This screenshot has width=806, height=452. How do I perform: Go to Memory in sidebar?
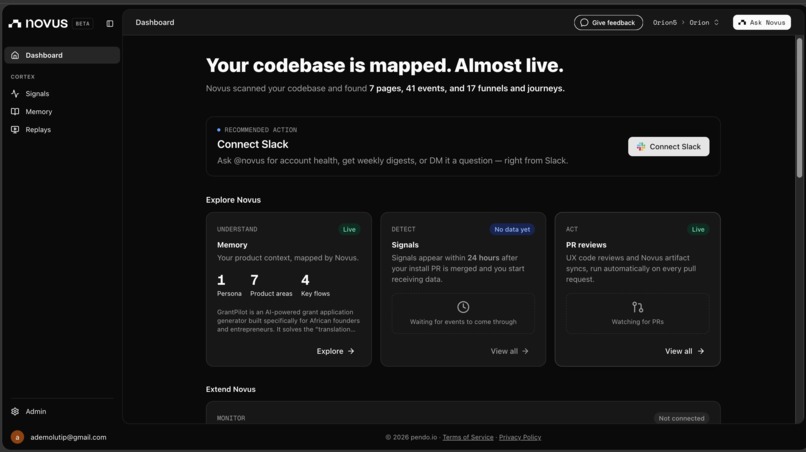tap(62, 112)
